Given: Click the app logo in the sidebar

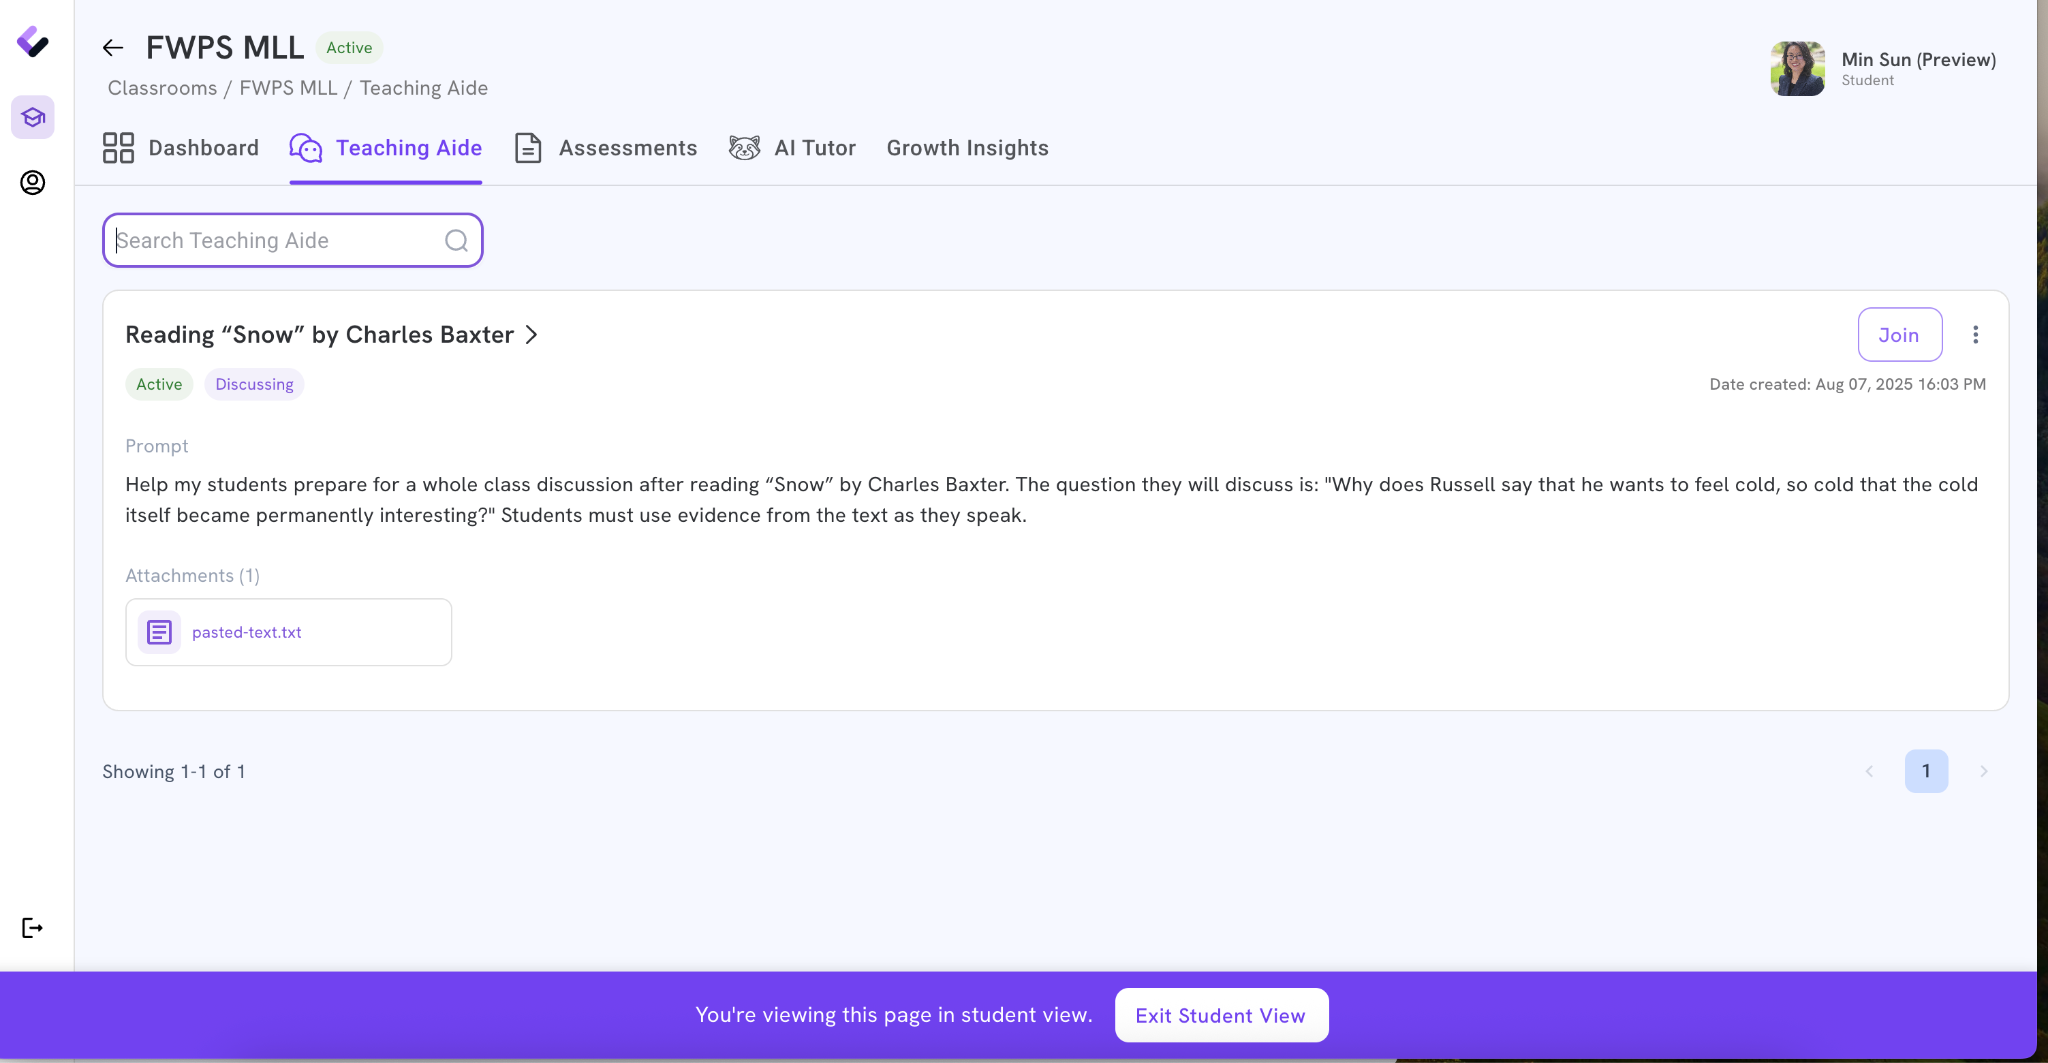Looking at the screenshot, I should tap(33, 42).
